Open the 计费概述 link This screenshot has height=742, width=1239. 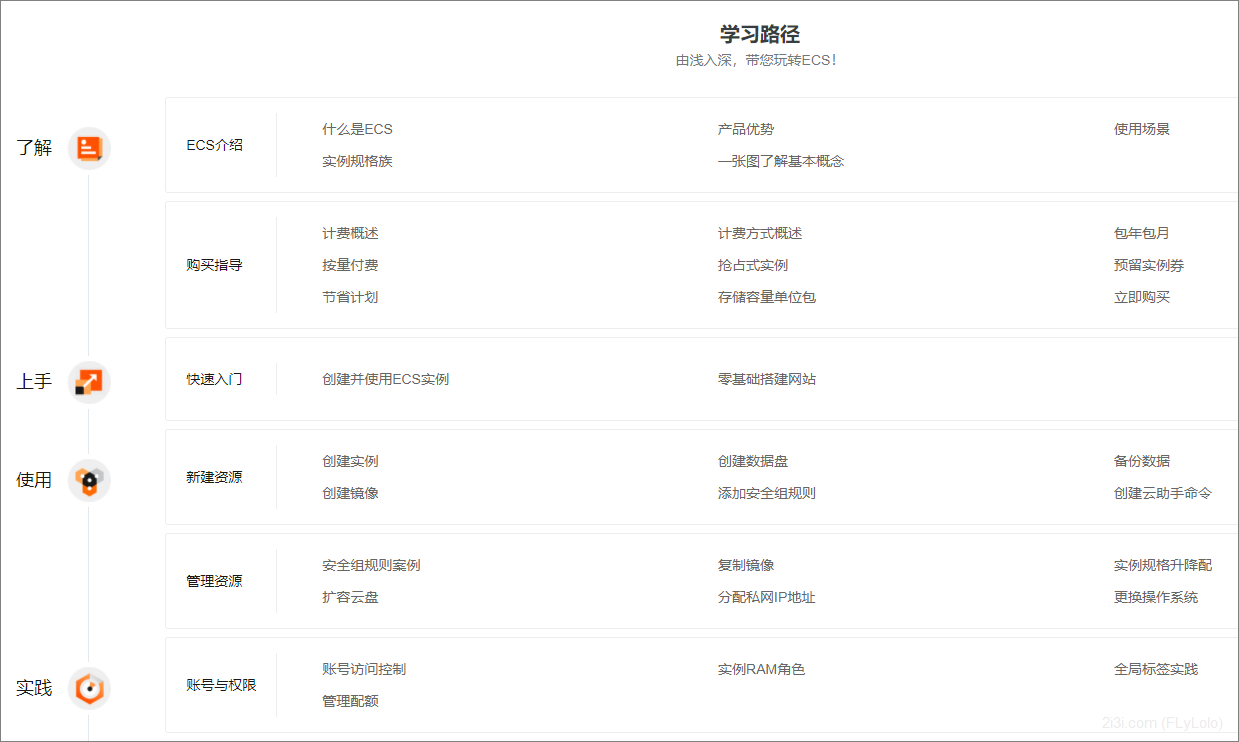click(350, 233)
